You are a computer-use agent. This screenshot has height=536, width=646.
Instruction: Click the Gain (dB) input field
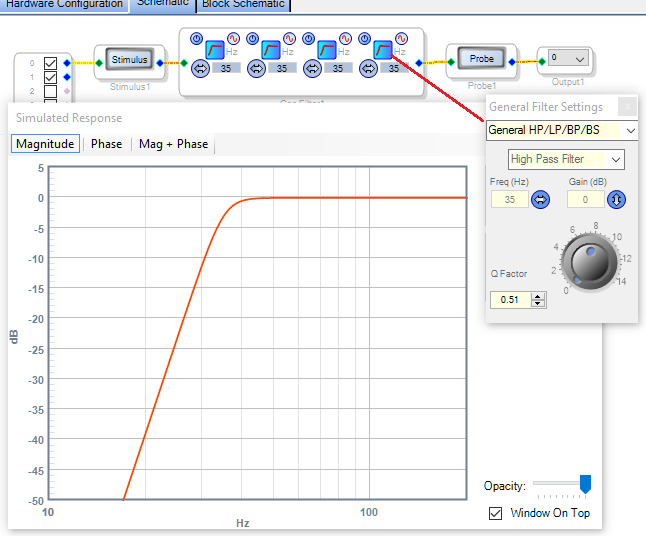click(x=585, y=200)
